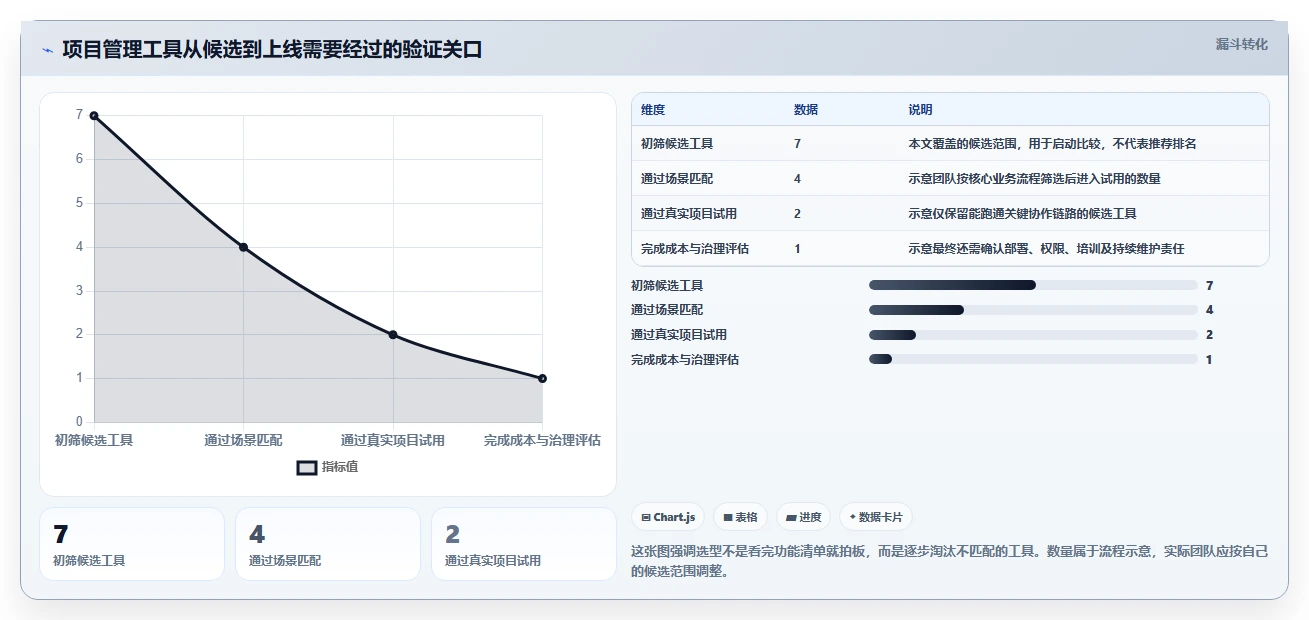Click the chart data point at value 1
The image size is (1309, 620).
[x=542, y=378]
